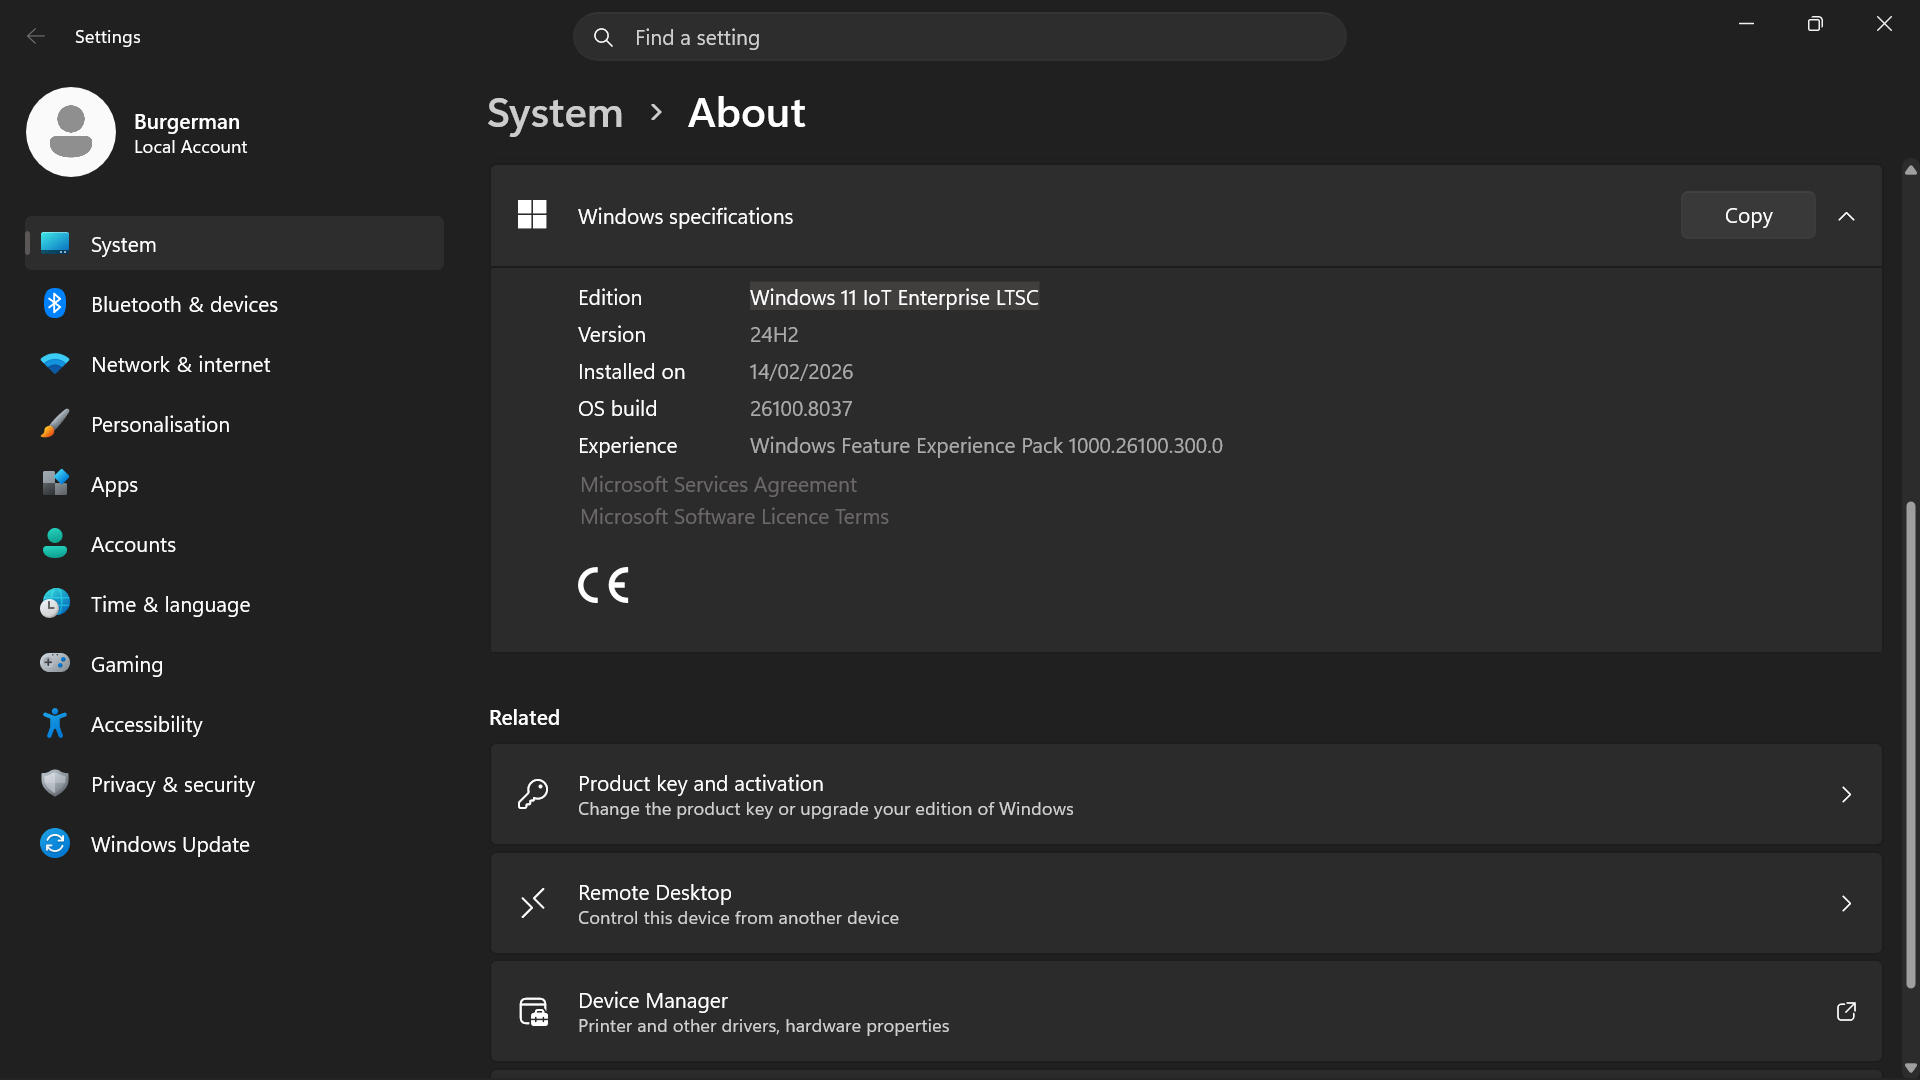Click the Gaming controller icon
The image size is (1920, 1080).
point(55,663)
